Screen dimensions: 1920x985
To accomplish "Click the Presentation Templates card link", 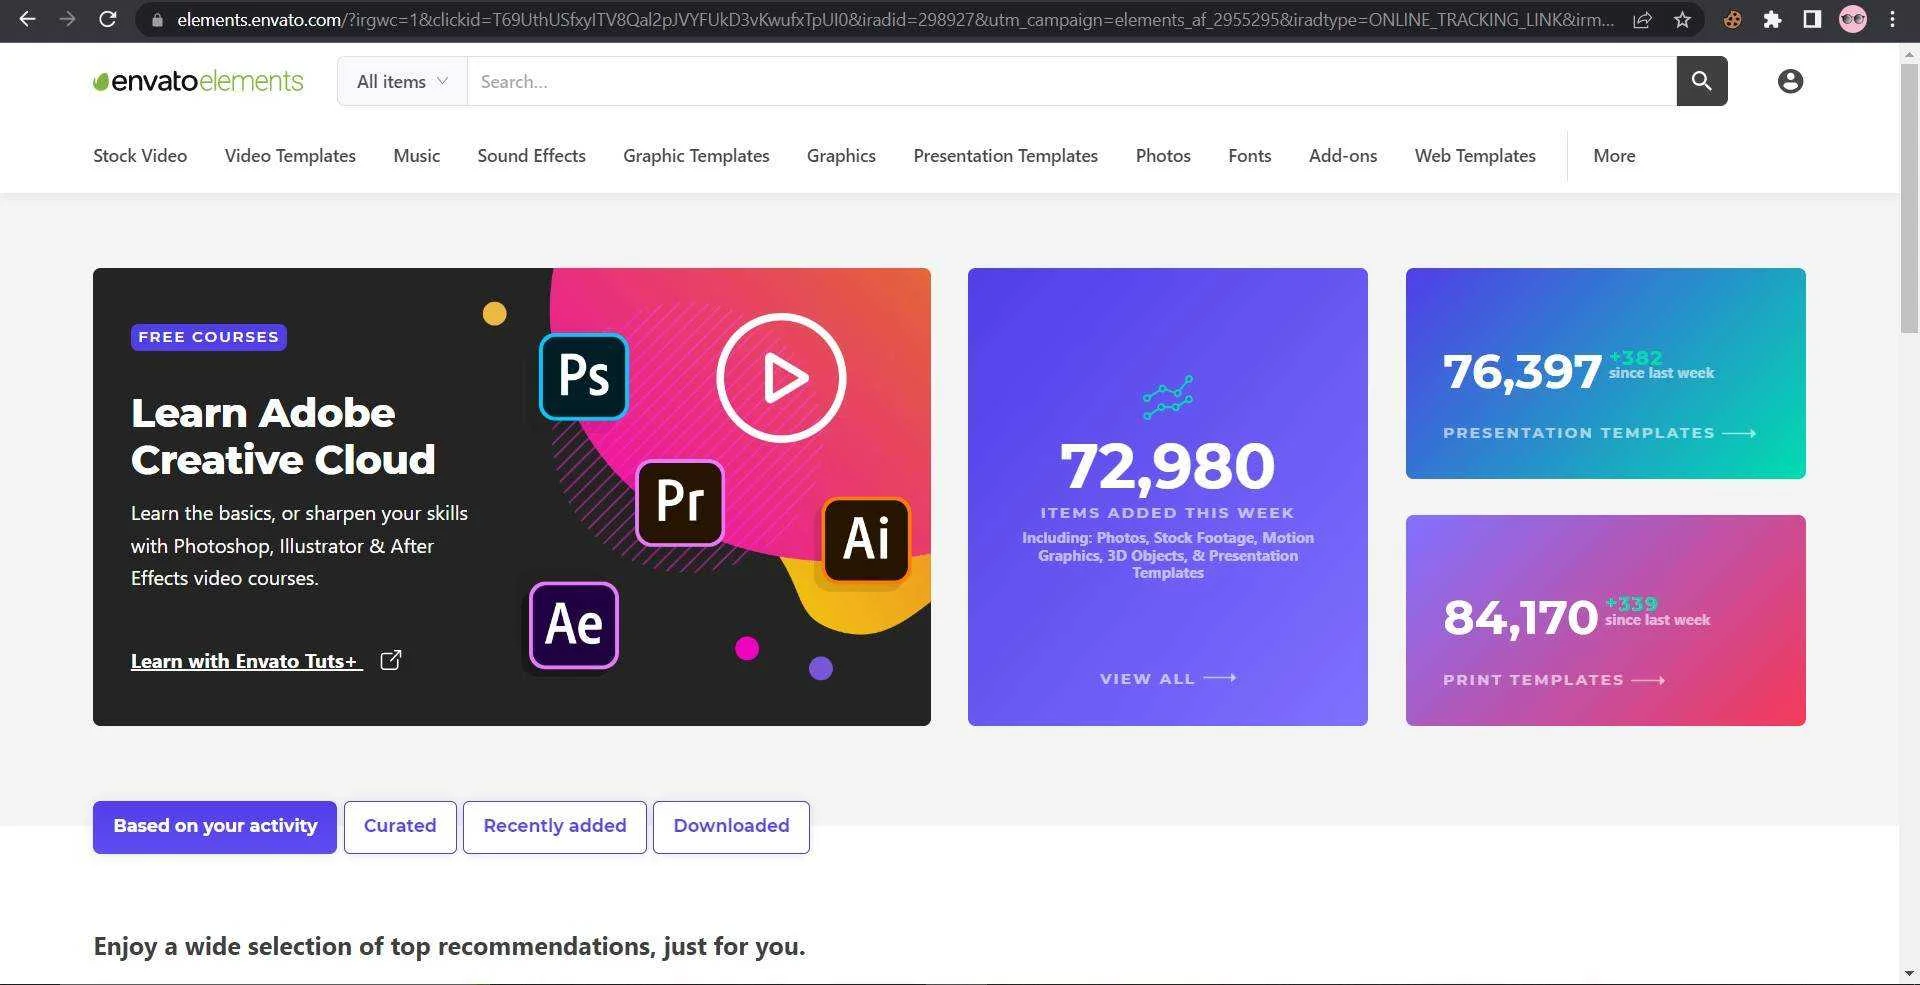I will pyautogui.click(x=1578, y=433).
